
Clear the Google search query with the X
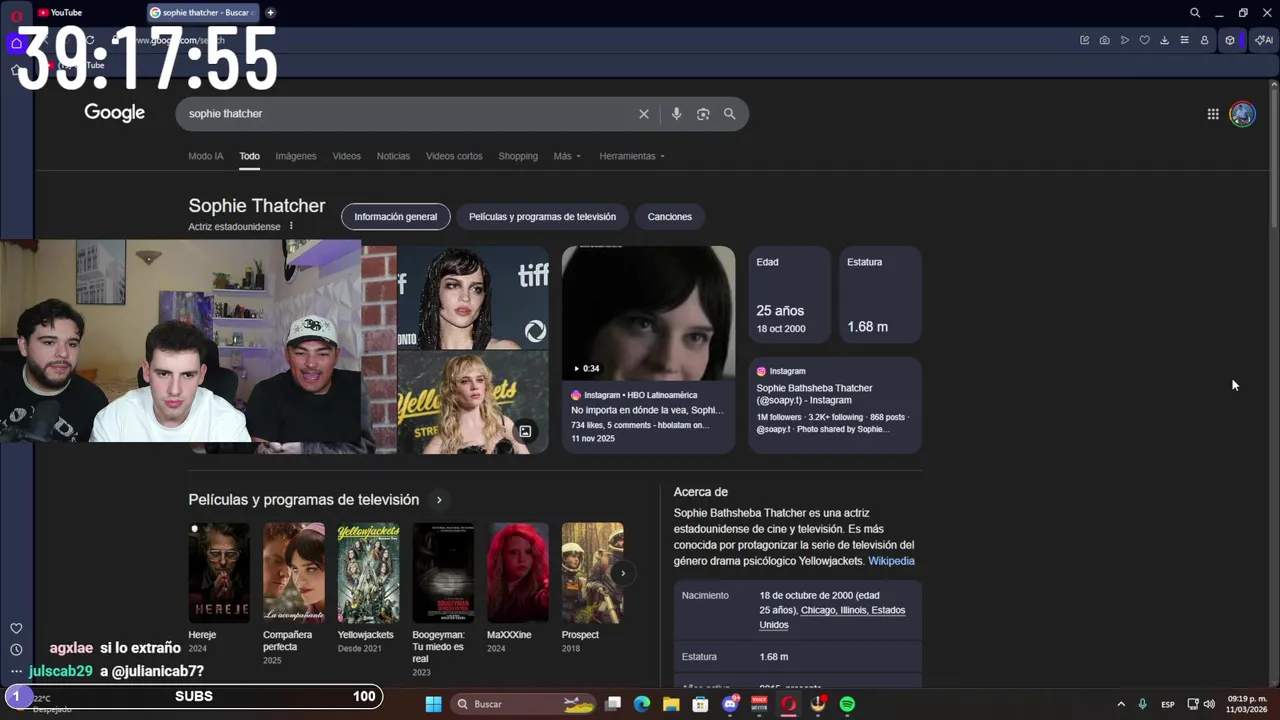pos(644,114)
